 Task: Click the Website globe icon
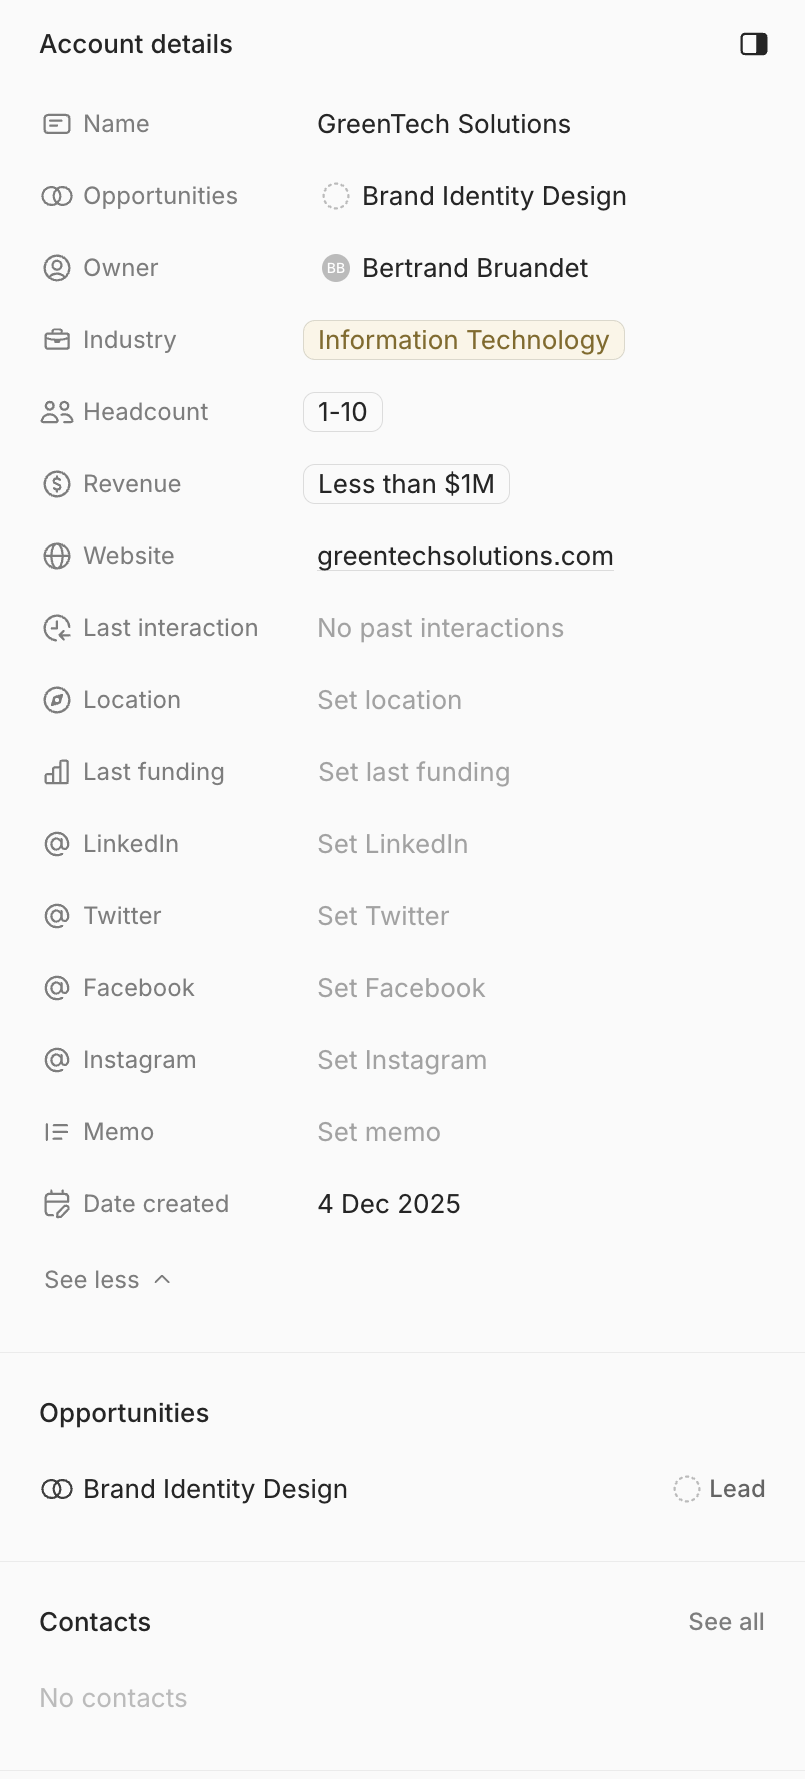pyautogui.click(x=57, y=556)
